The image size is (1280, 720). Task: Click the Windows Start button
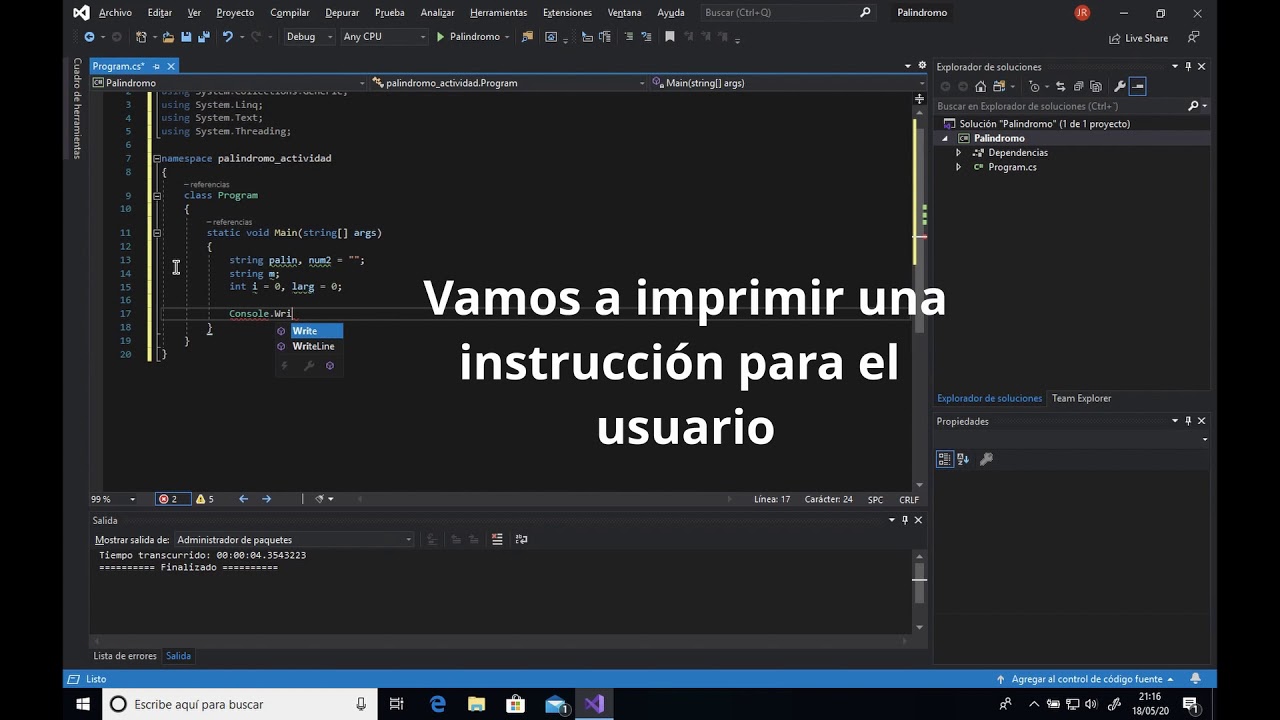(x=83, y=704)
